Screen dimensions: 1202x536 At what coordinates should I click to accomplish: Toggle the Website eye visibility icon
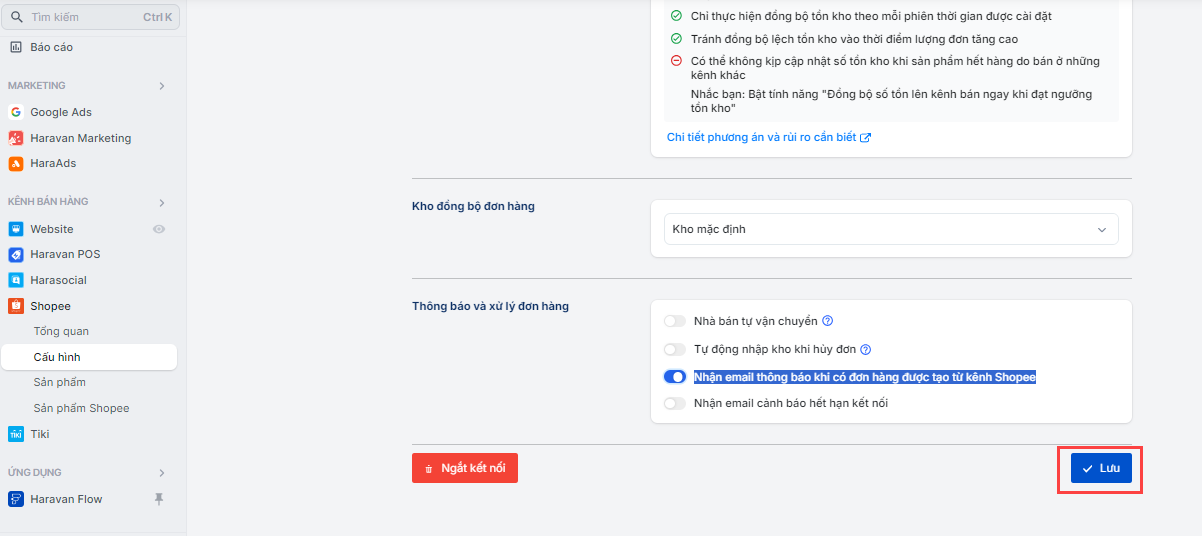pos(158,229)
